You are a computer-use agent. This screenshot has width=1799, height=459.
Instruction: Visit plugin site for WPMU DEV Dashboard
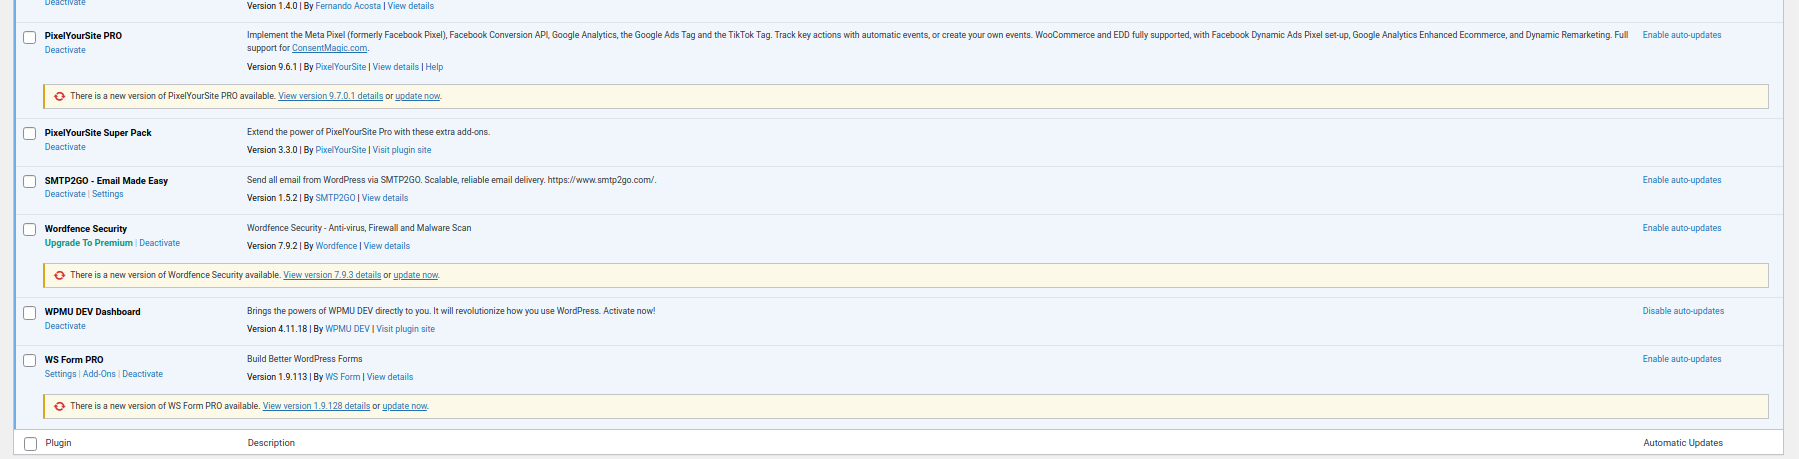point(406,329)
